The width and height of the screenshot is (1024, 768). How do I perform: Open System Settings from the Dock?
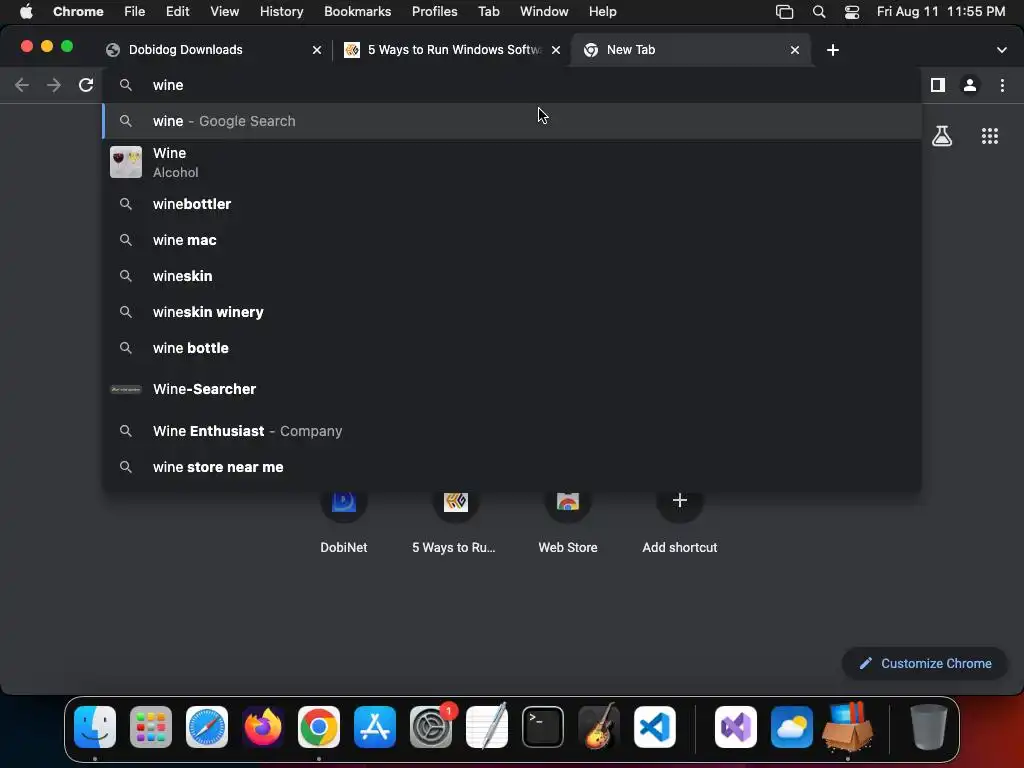[431, 727]
